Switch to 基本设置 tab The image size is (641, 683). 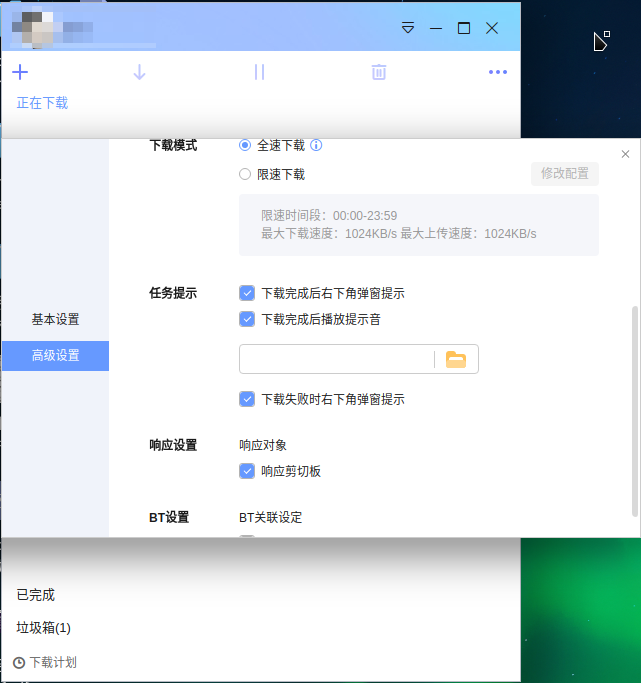55,320
